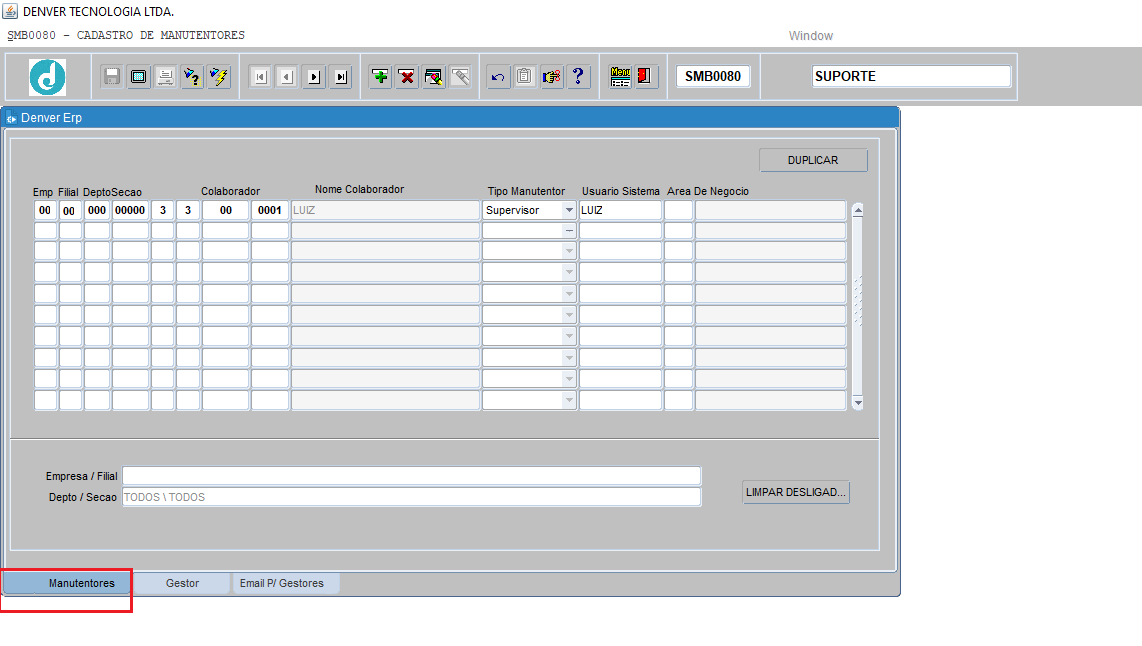Click the SMB0080 program code field
The height and width of the screenshot is (646, 1142).
(x=713, y=76)
